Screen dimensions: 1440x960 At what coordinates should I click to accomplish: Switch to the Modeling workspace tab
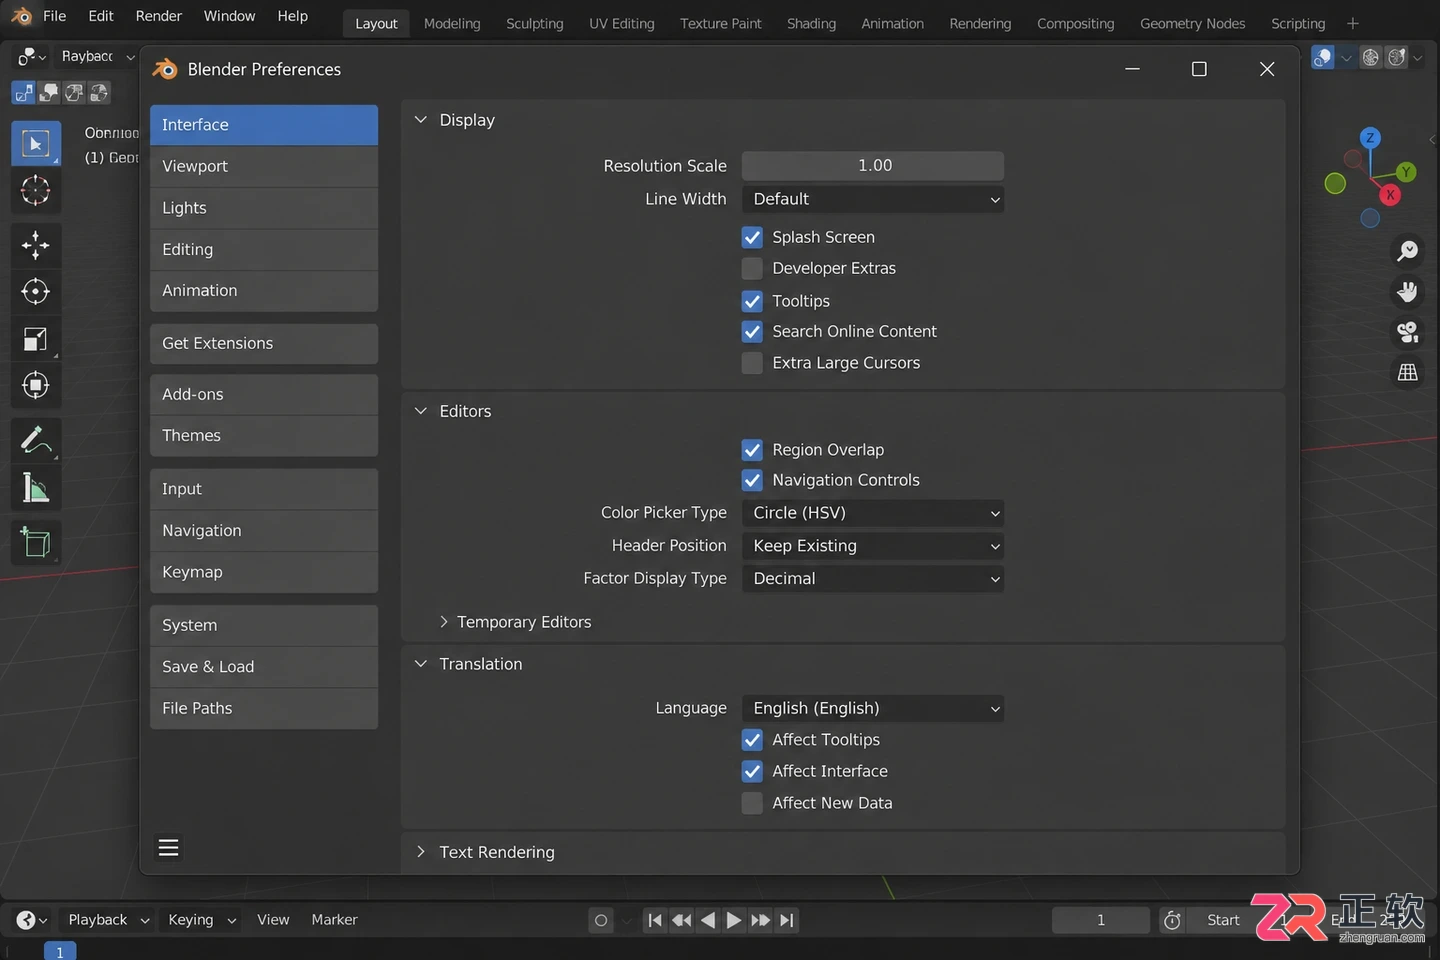pyautogui.click(x=452, y=23)
